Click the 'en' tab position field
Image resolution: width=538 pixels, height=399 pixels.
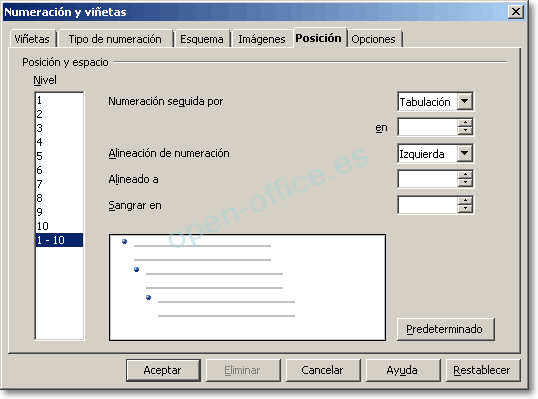coord(428,127)
